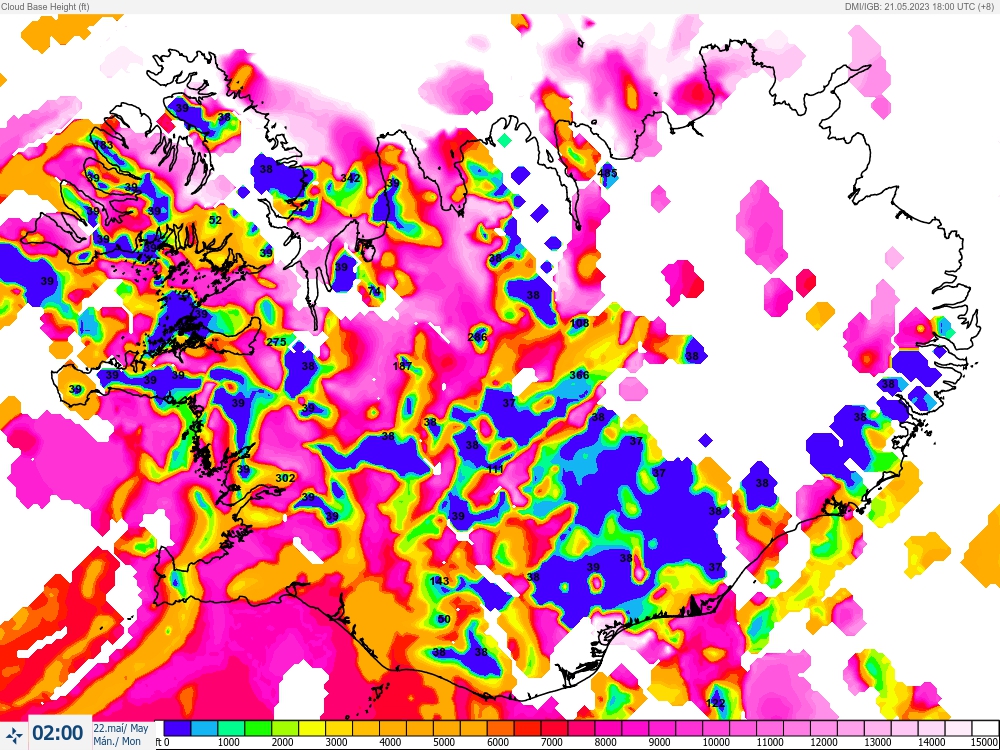The image size is (1000, 750).
Task: Select the bright green legend swatch before 2000
Action: pyautogui.click(x=258, y=728)
